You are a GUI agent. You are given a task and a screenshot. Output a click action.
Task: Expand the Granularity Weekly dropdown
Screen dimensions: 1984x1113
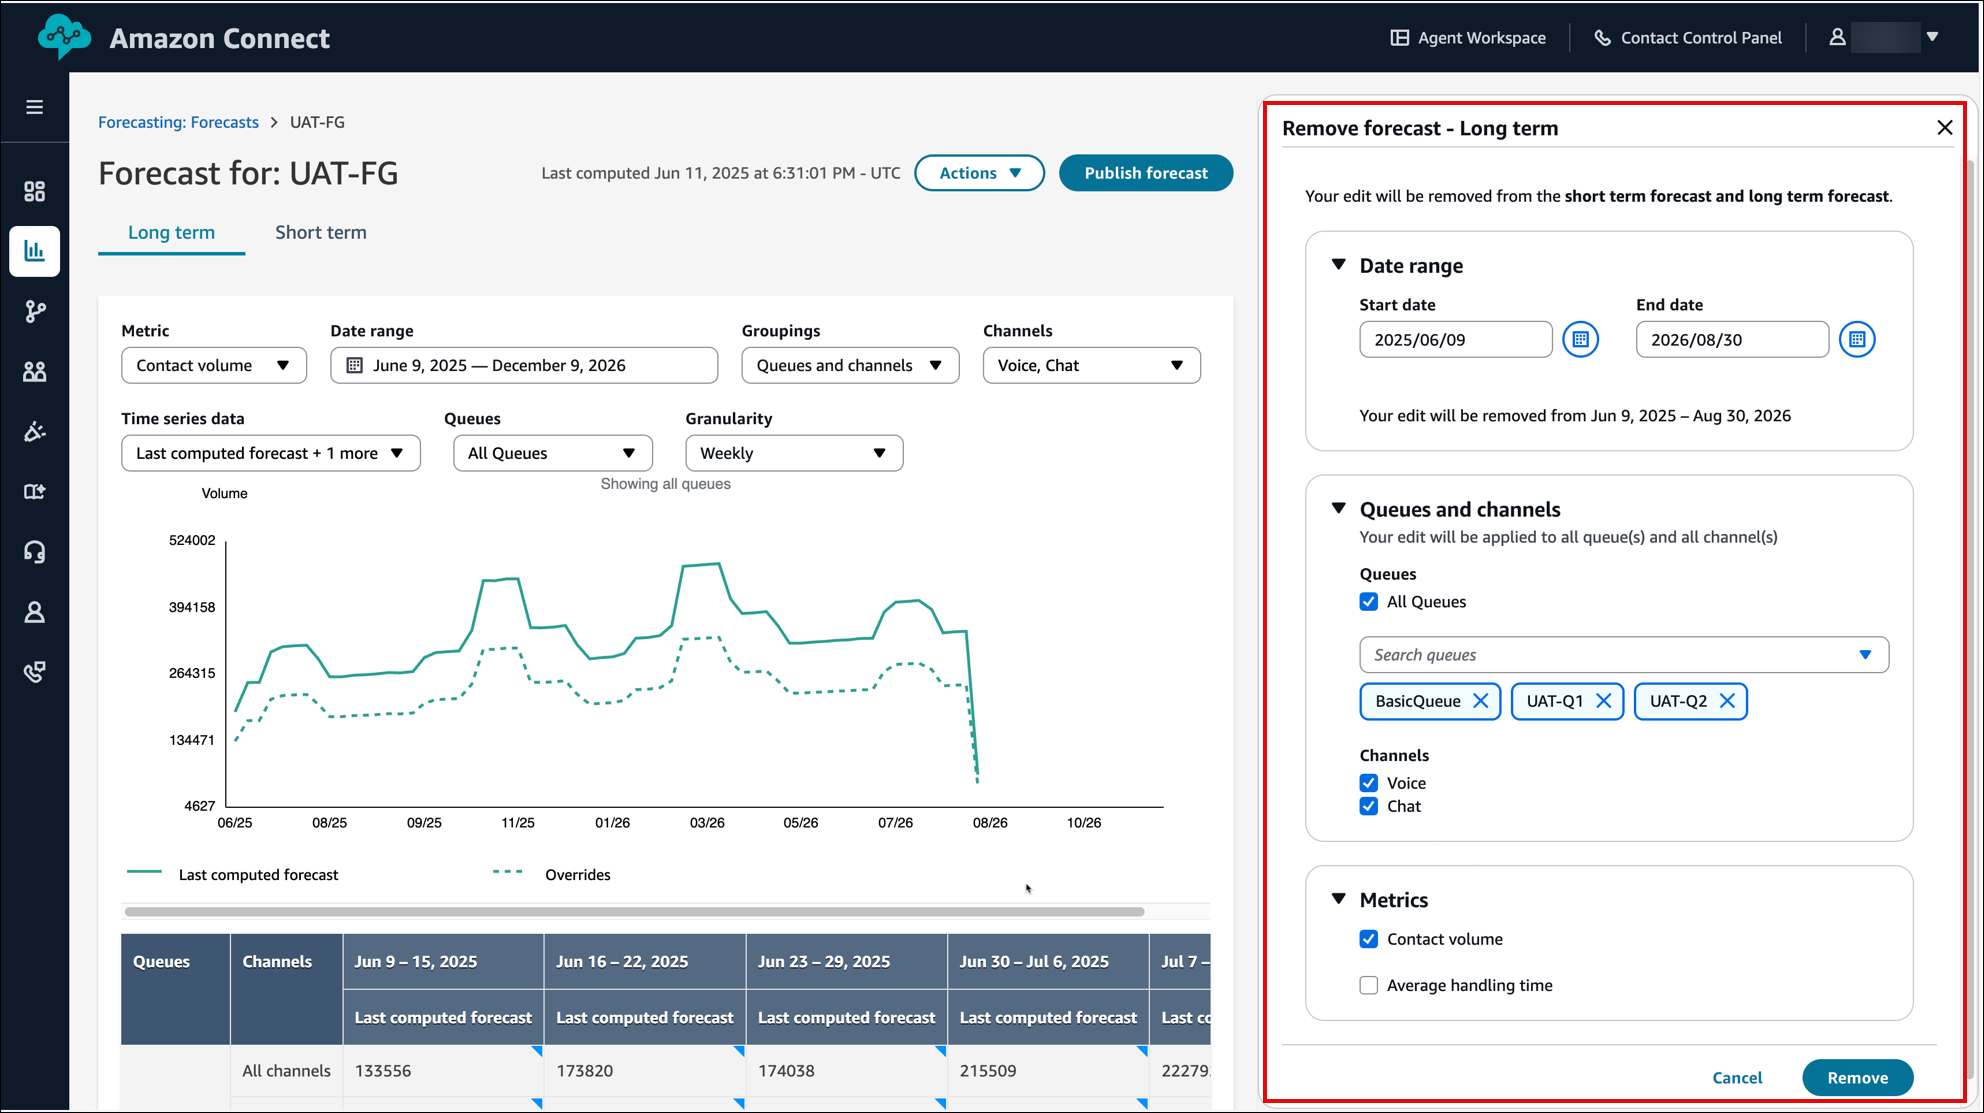793,453
